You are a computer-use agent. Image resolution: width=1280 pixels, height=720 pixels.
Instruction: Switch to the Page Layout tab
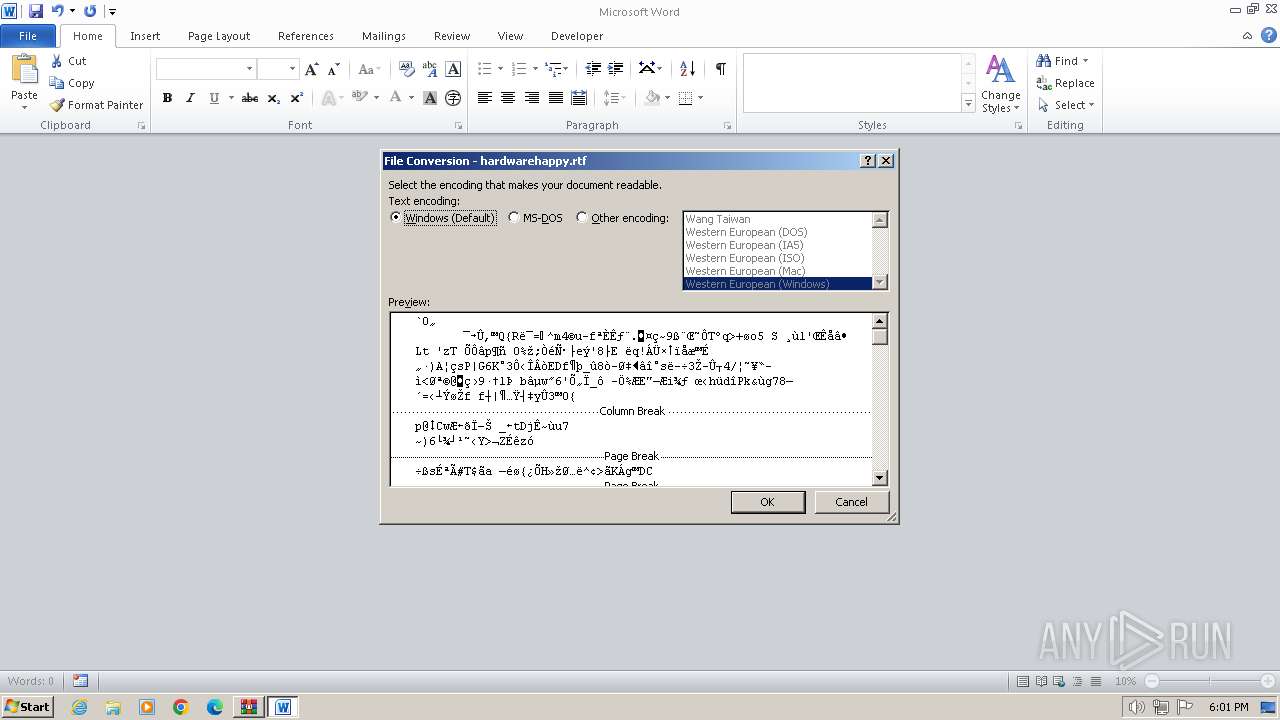(219, 36)
